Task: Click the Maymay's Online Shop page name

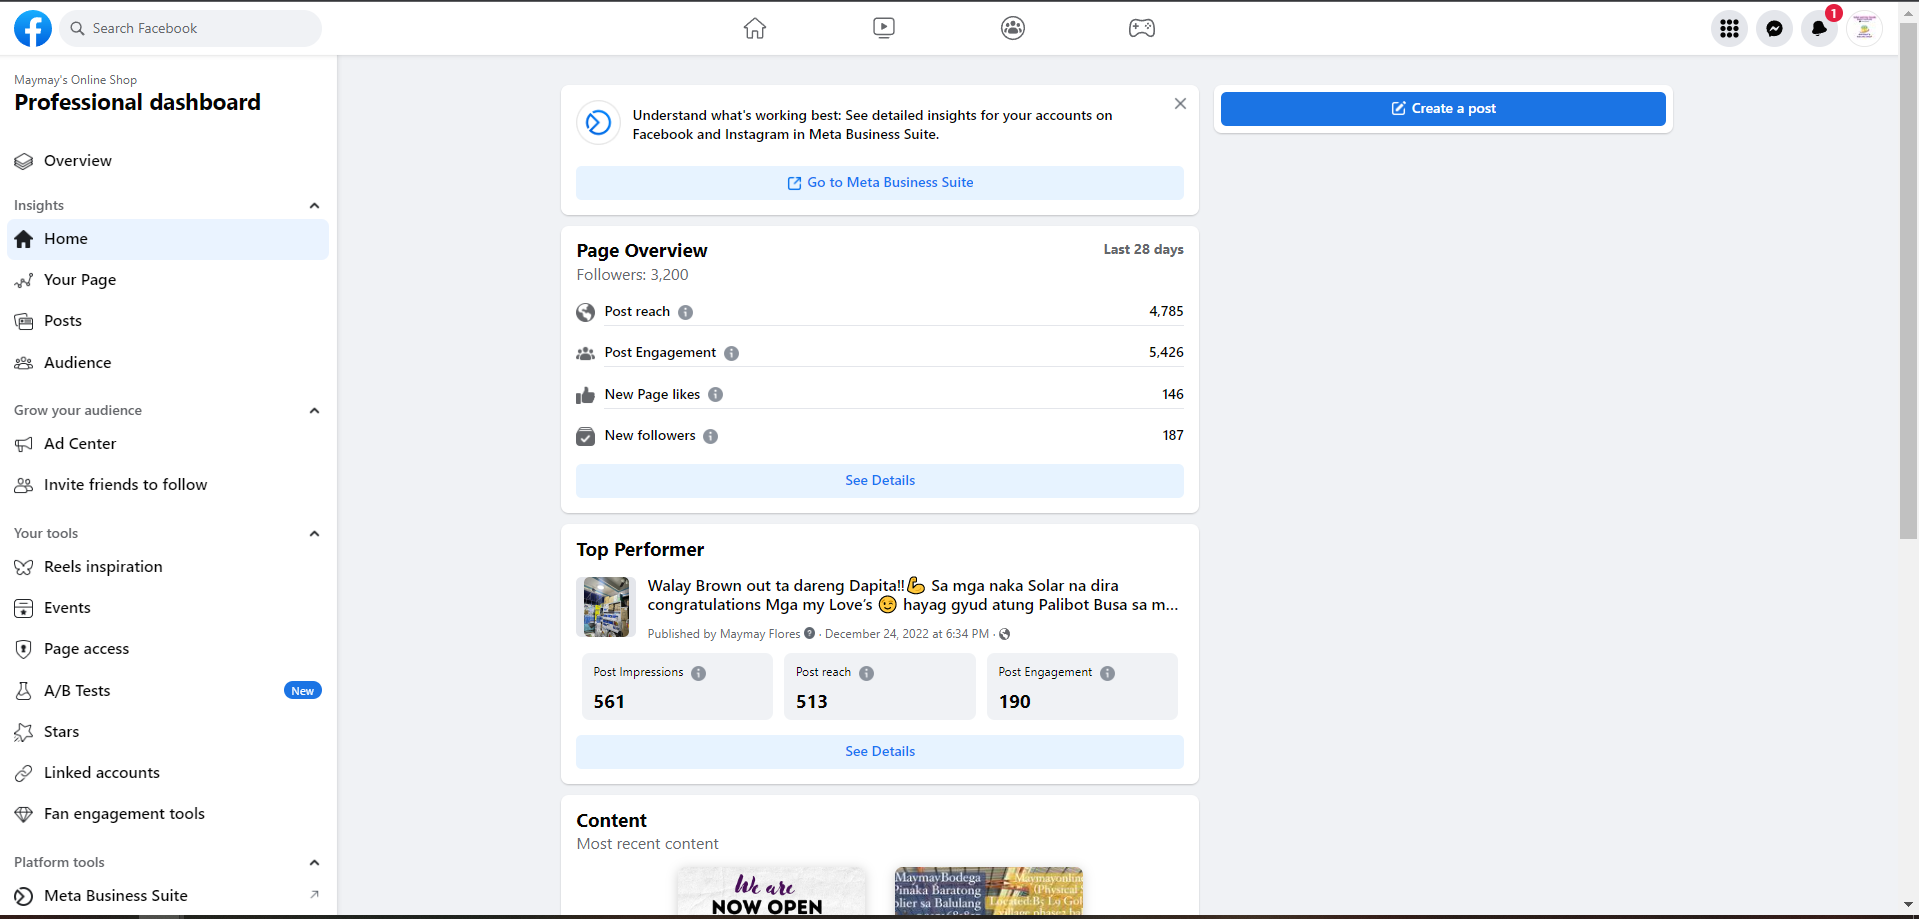Action: [x=76, y=80]
